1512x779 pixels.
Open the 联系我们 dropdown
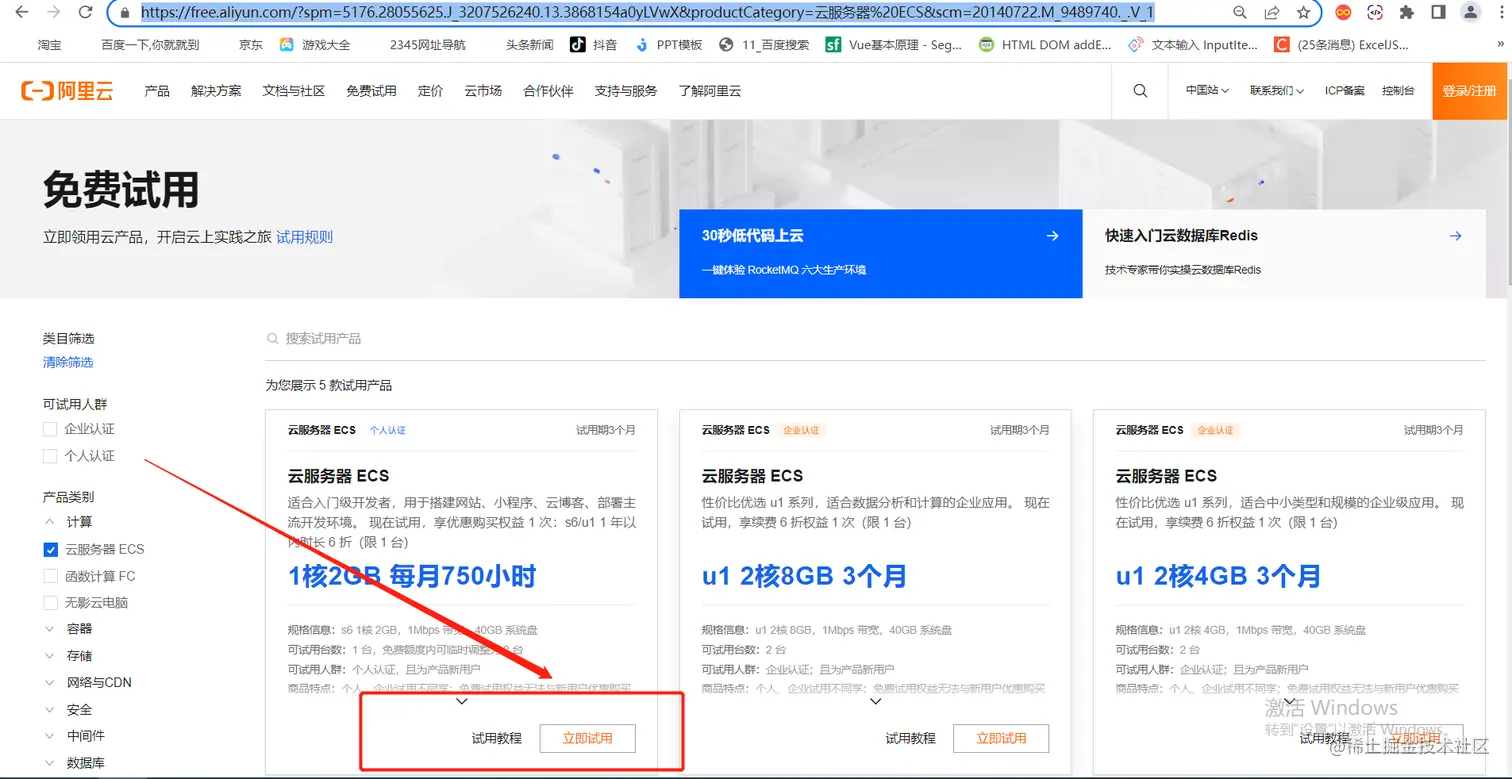(x=1277, y=91)
